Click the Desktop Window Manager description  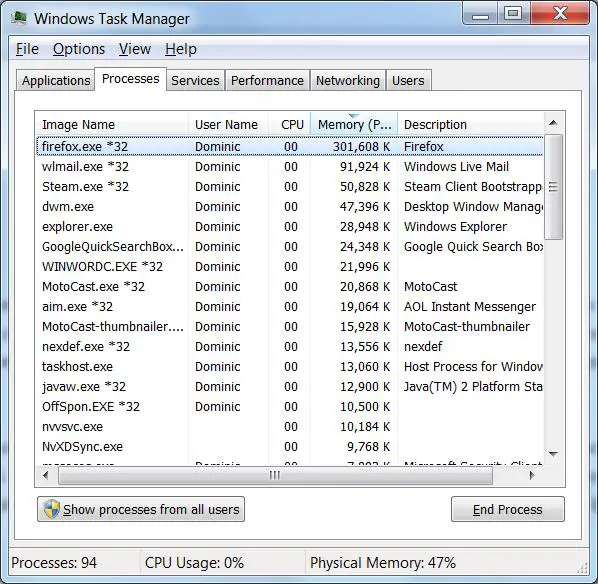pos(473,207)
